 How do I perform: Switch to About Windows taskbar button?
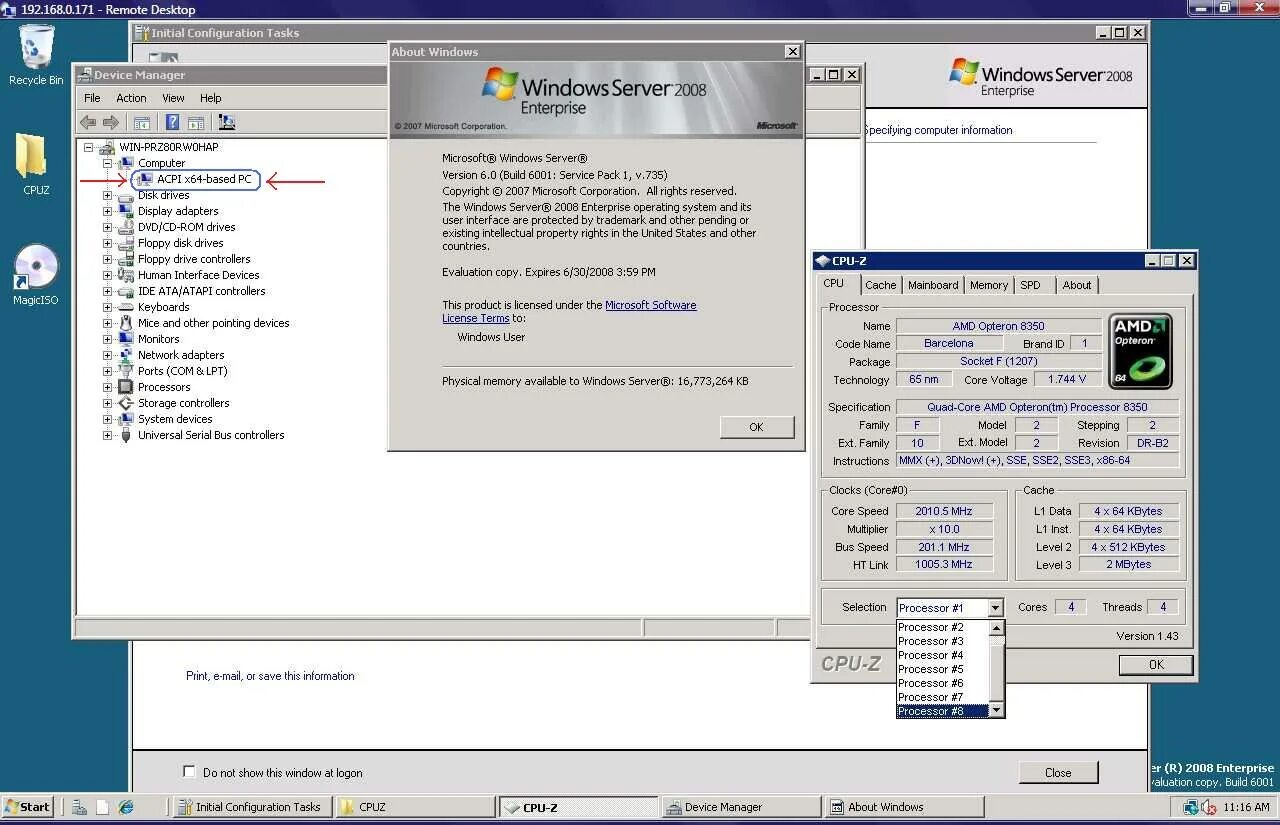click(904, 807)
